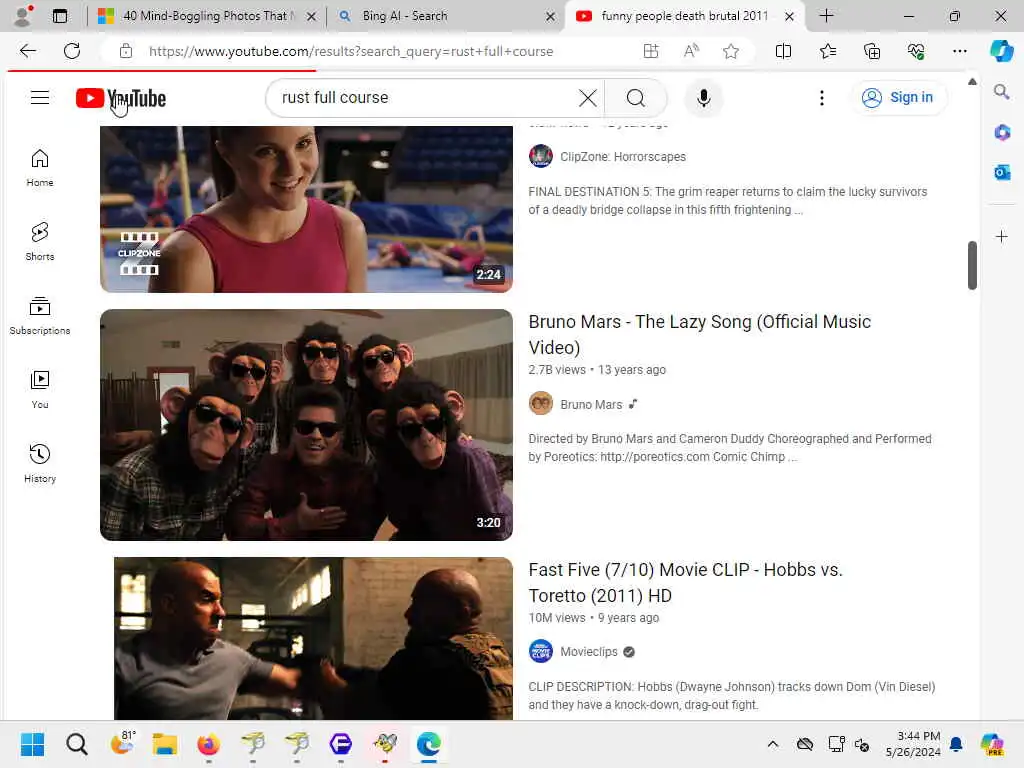Click scrollbar up arrow

point(972,82)
